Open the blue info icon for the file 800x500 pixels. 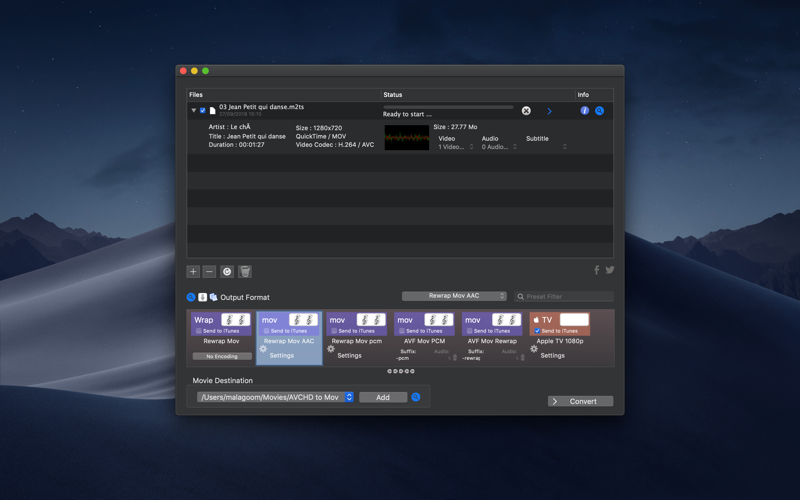click(585, 111)
